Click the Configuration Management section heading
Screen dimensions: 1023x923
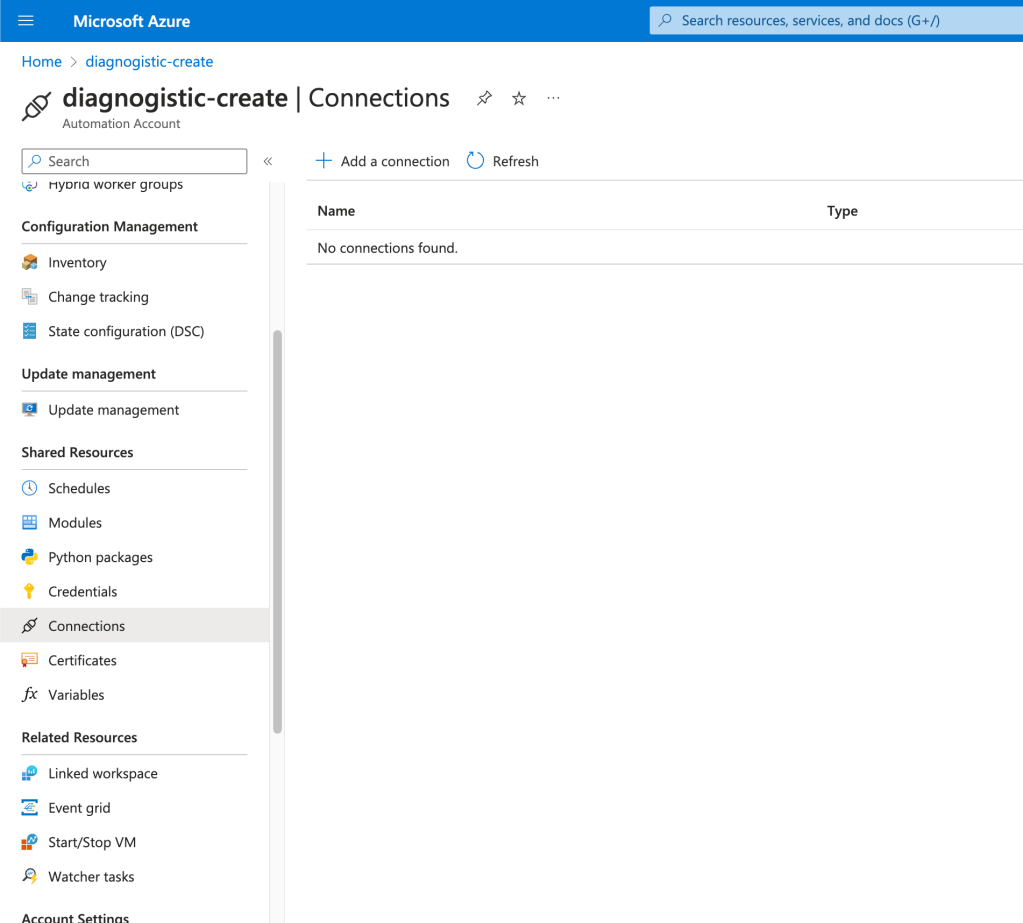coord(110,226)
